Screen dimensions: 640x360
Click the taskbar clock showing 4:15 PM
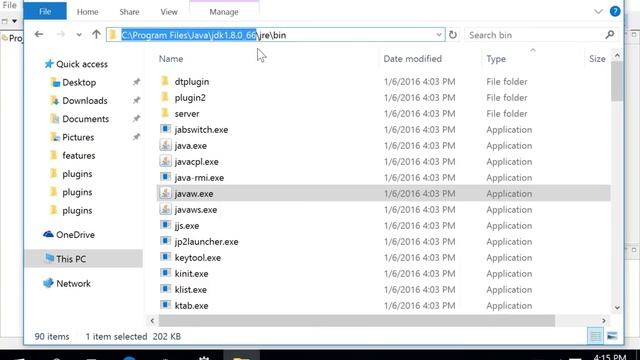610,357
